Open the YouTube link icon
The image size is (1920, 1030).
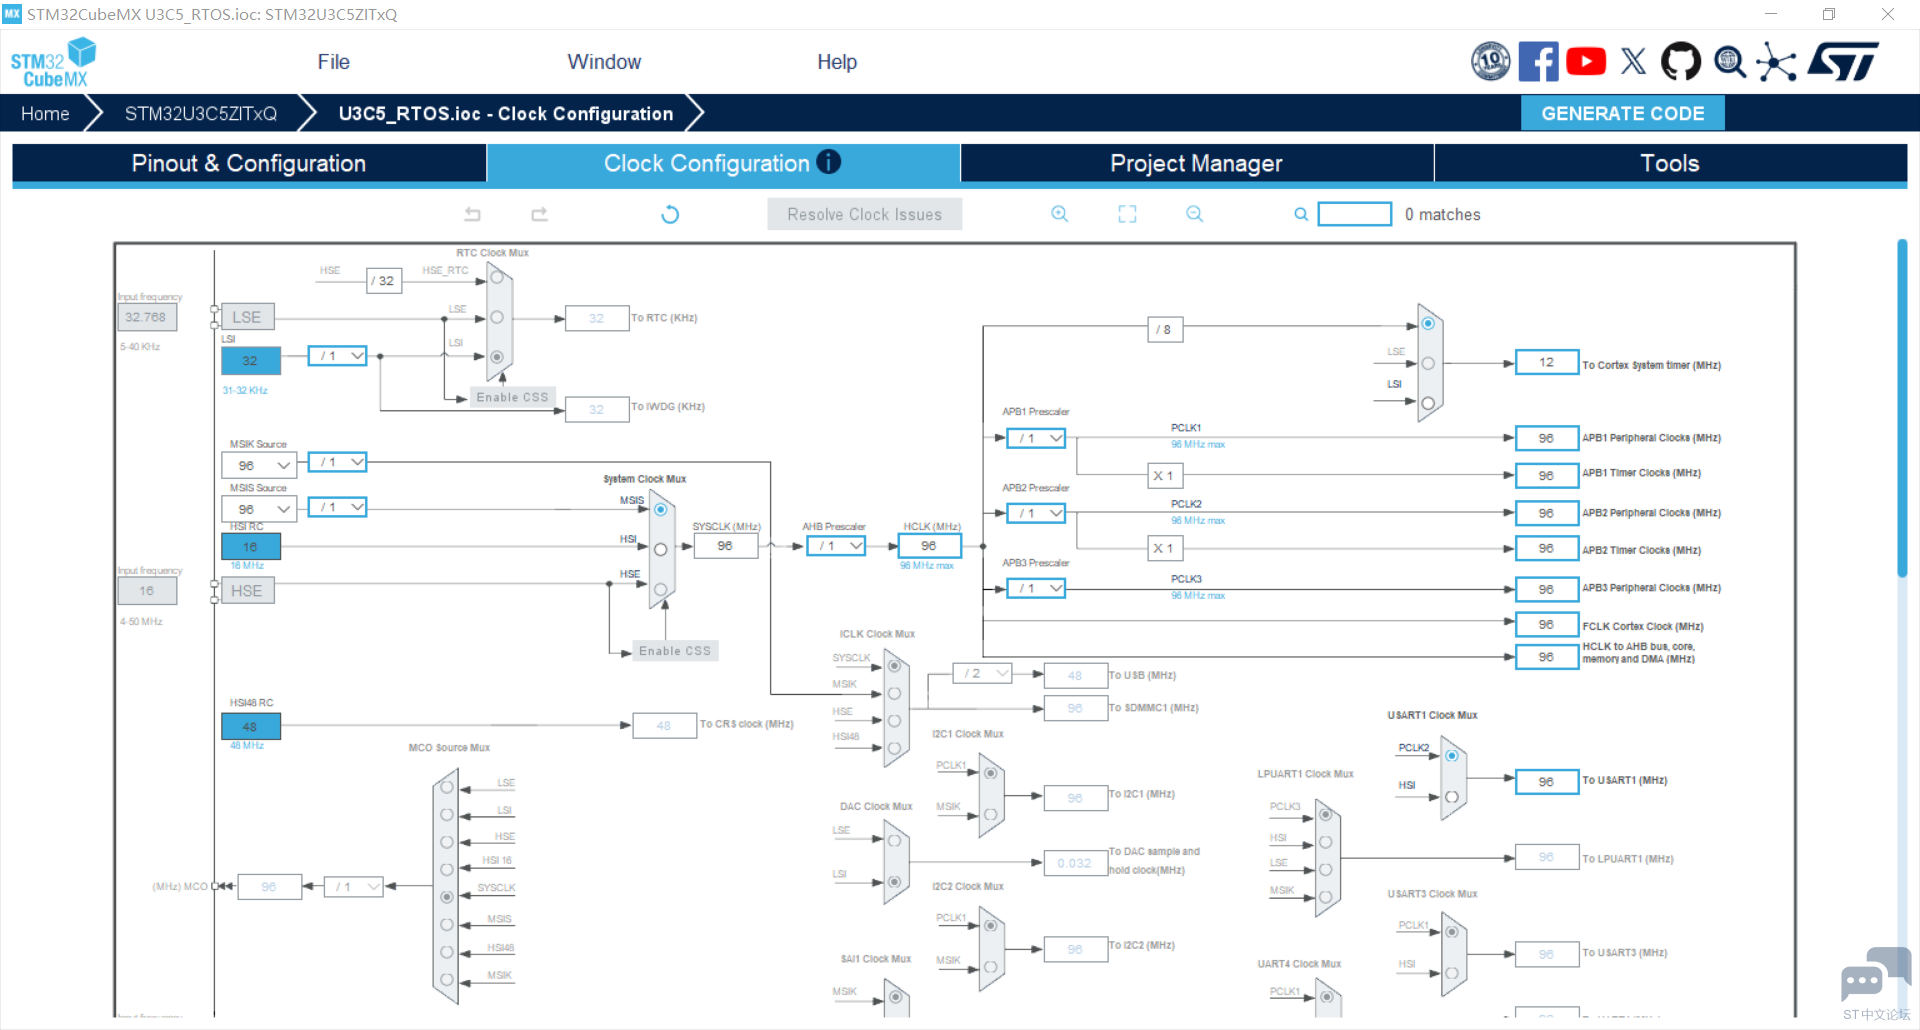click(x=1586, y=62)
